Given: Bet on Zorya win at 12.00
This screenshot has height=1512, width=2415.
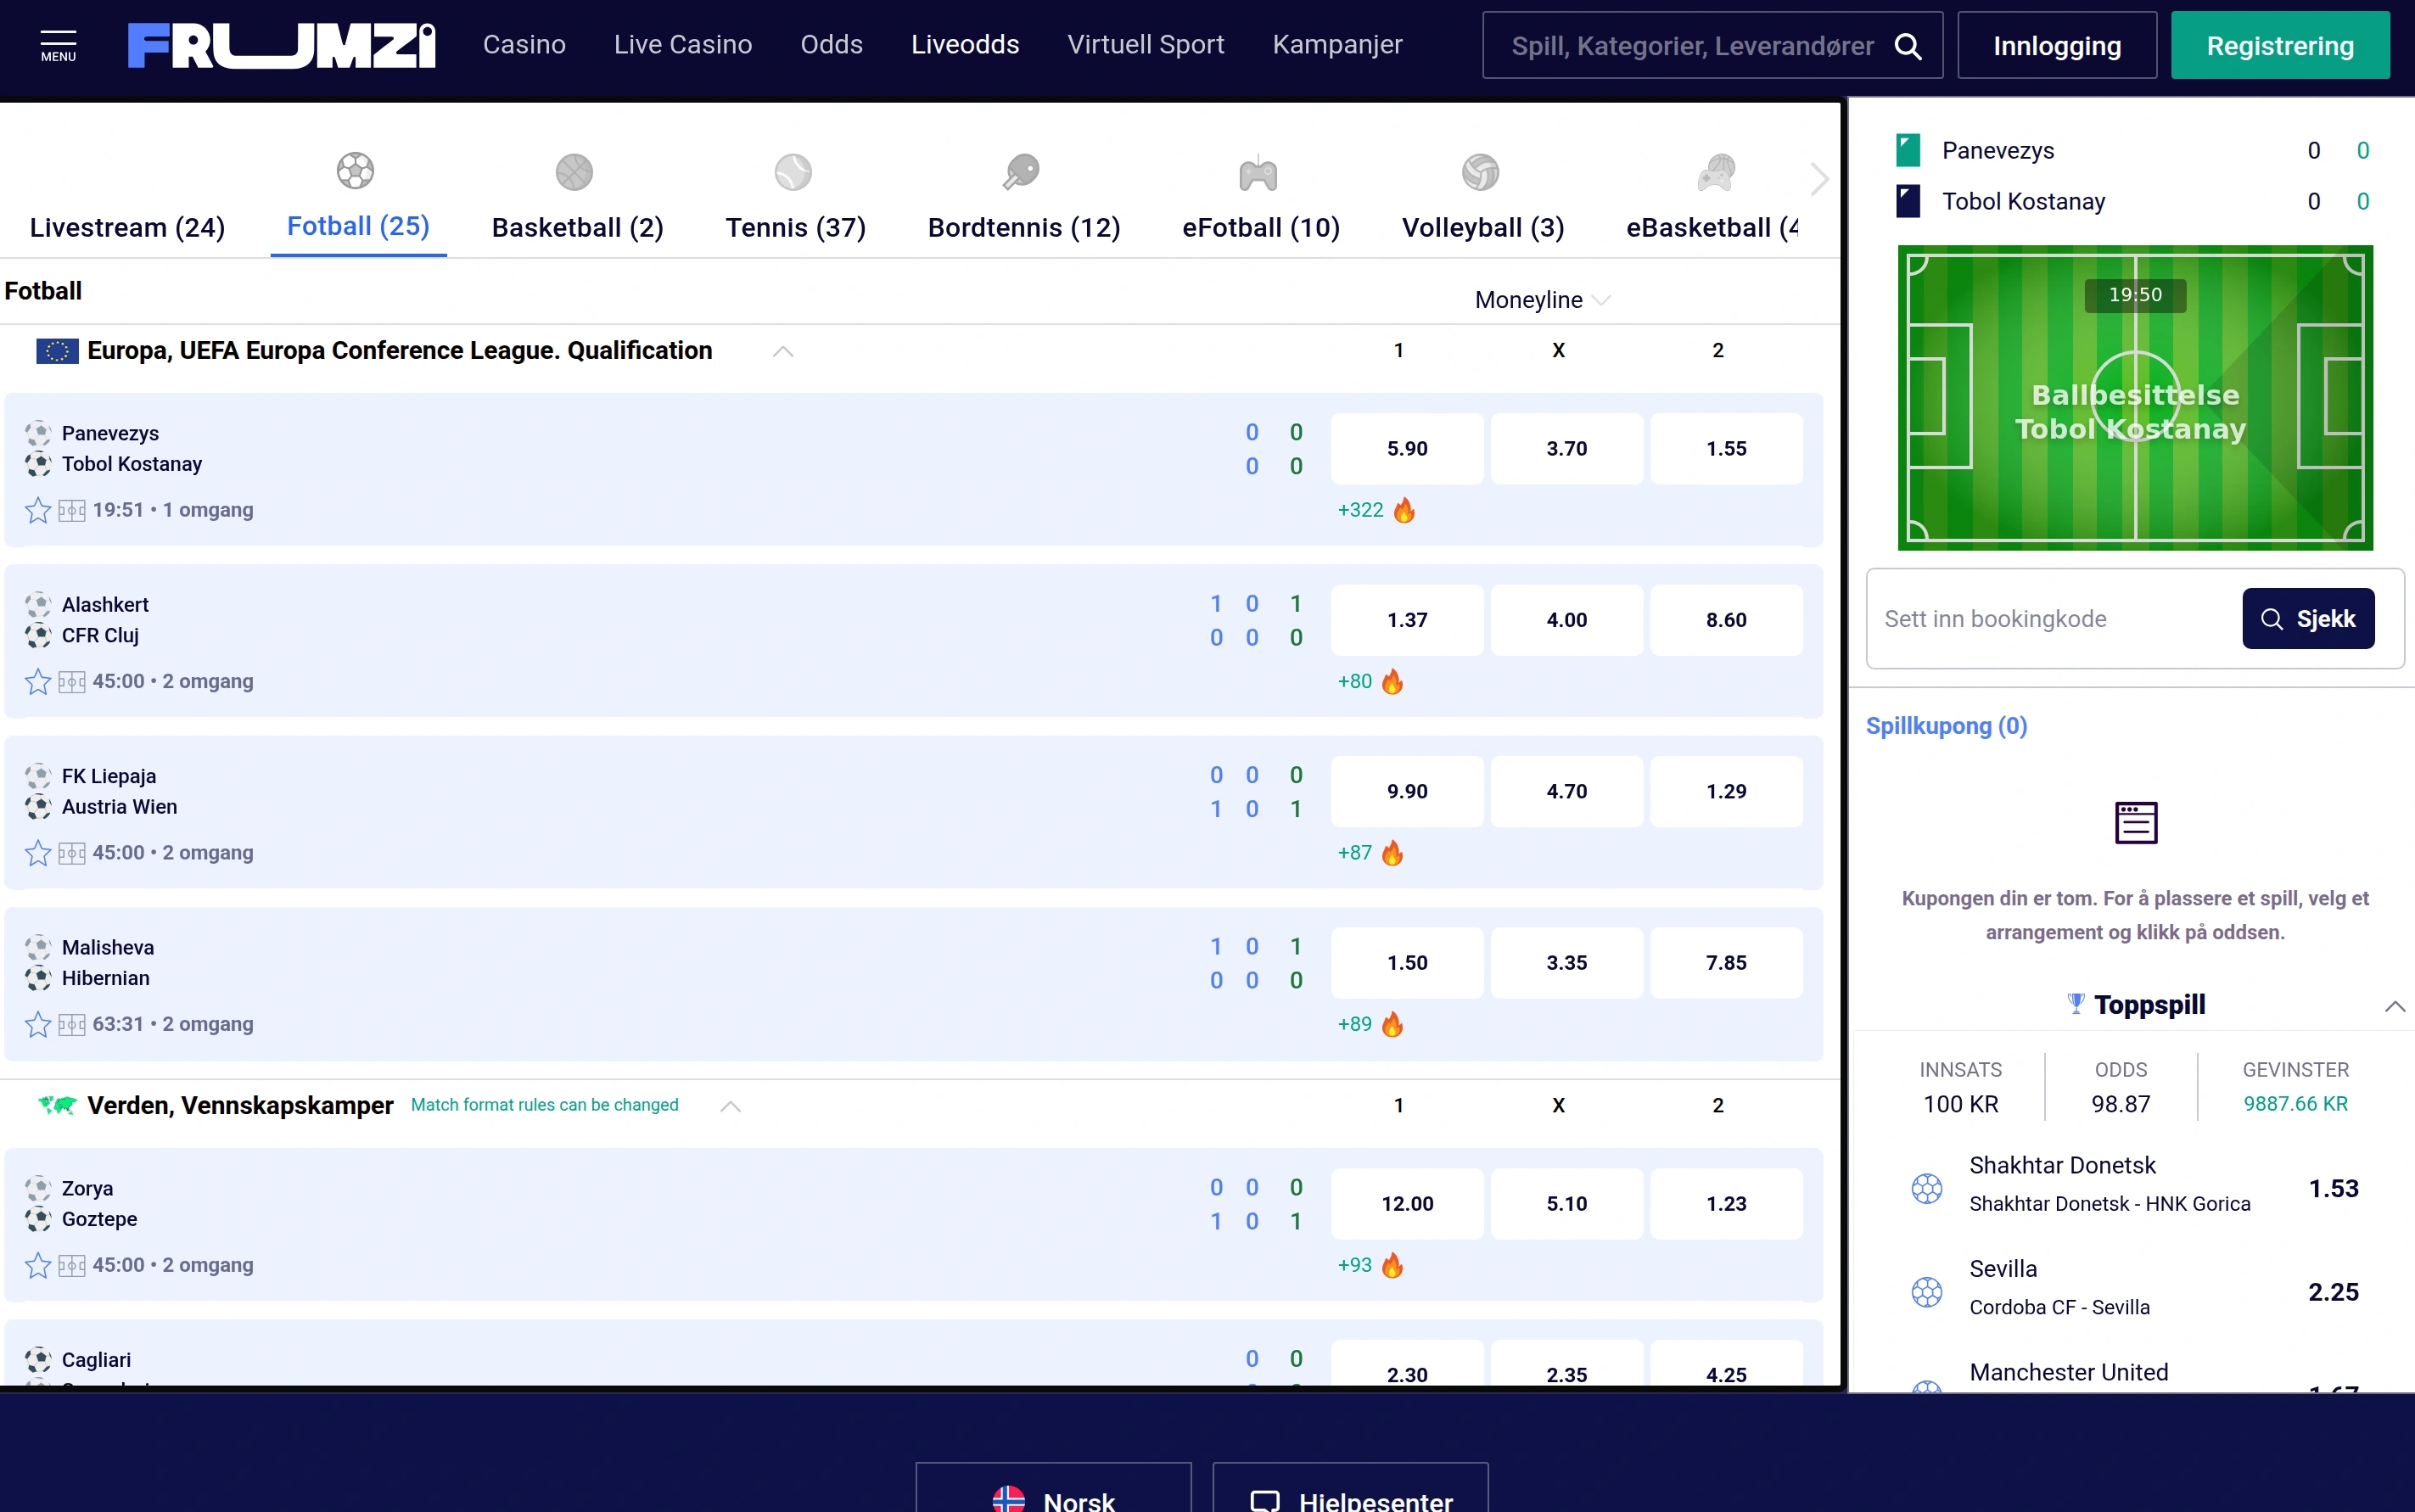Looking at the screenshot, I should tap(1407, 1204).
